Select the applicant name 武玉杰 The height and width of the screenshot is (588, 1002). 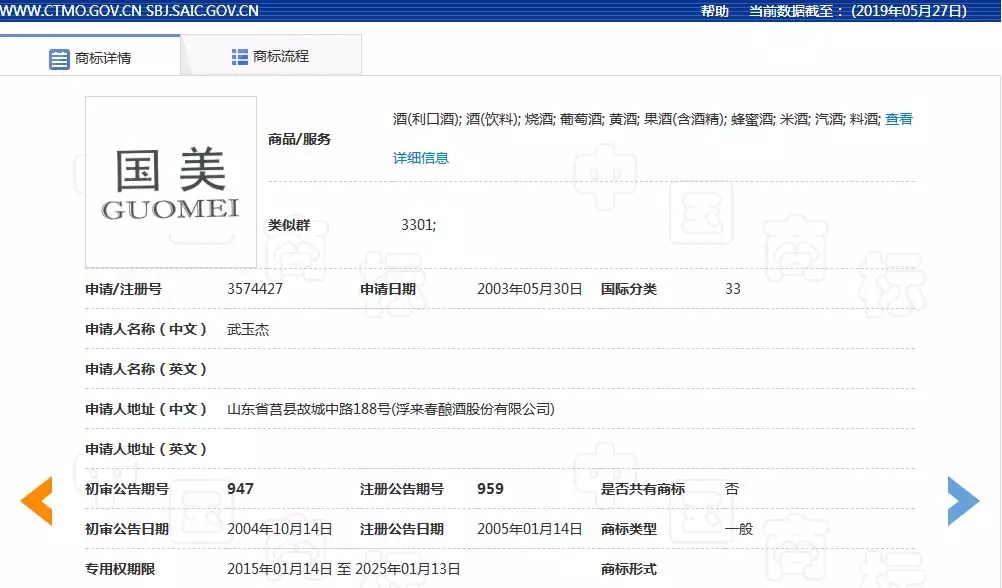tap(249, 329)
